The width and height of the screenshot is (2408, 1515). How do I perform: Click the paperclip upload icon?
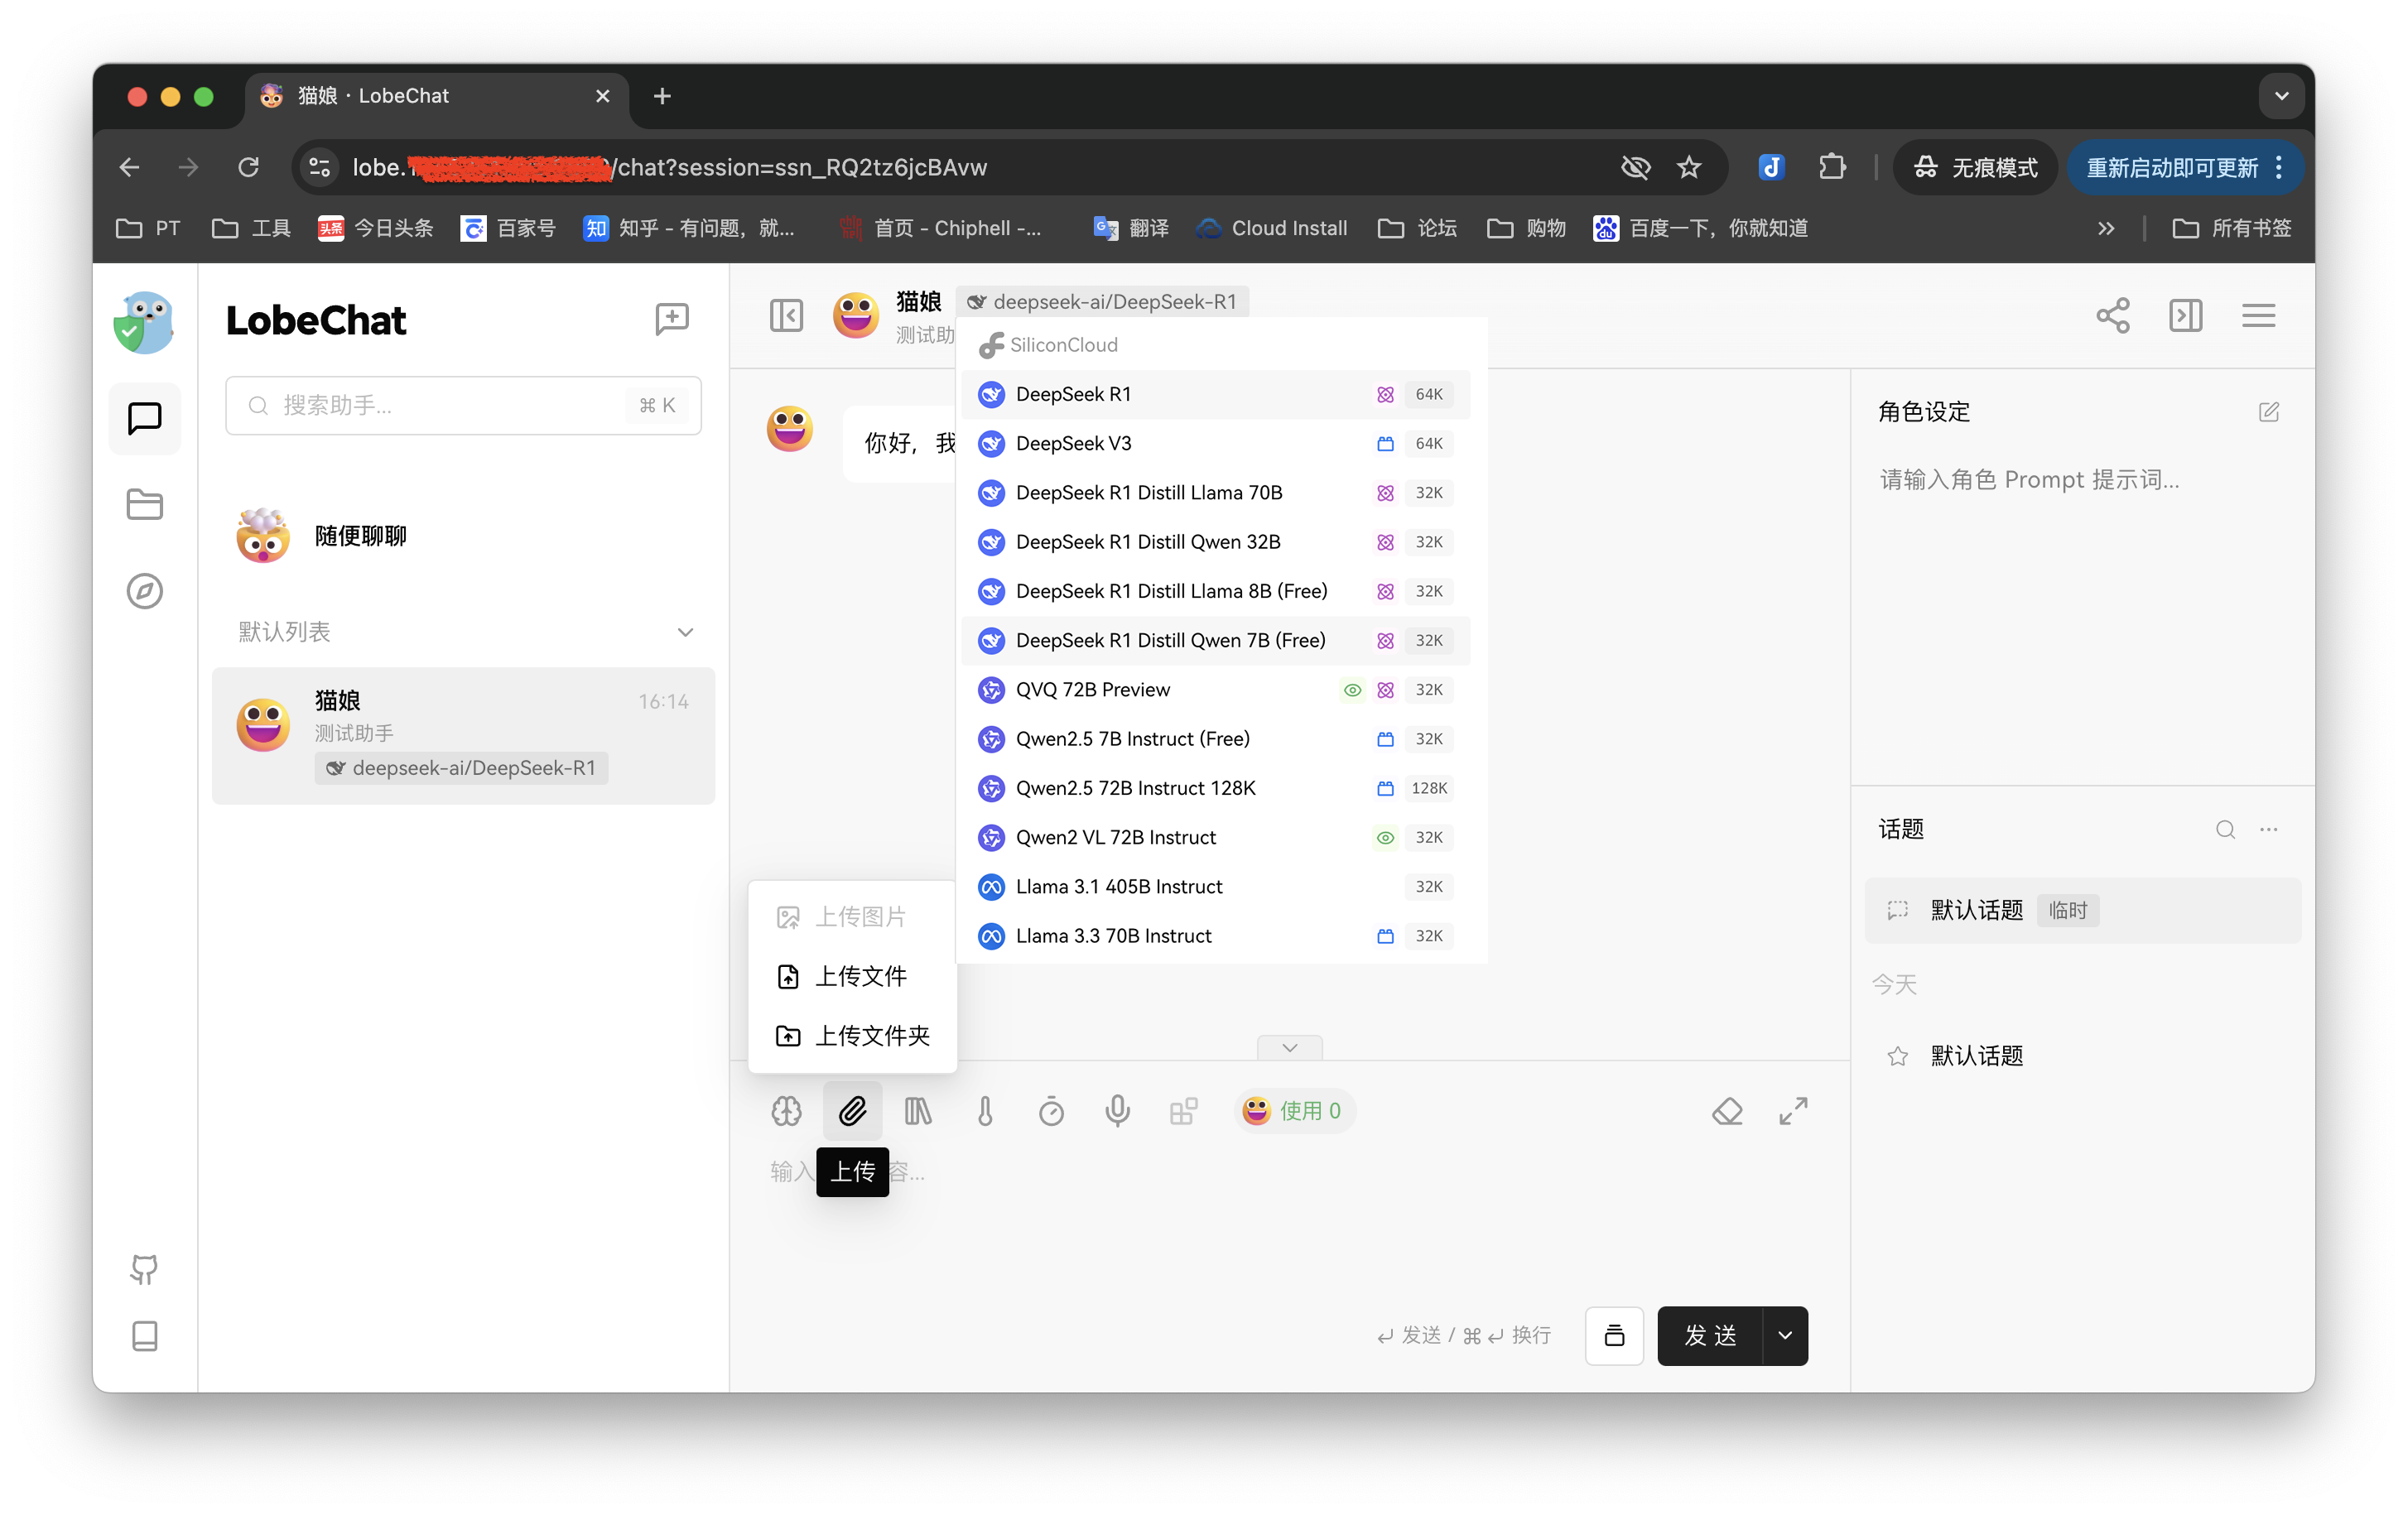(x=852, y=1111)
